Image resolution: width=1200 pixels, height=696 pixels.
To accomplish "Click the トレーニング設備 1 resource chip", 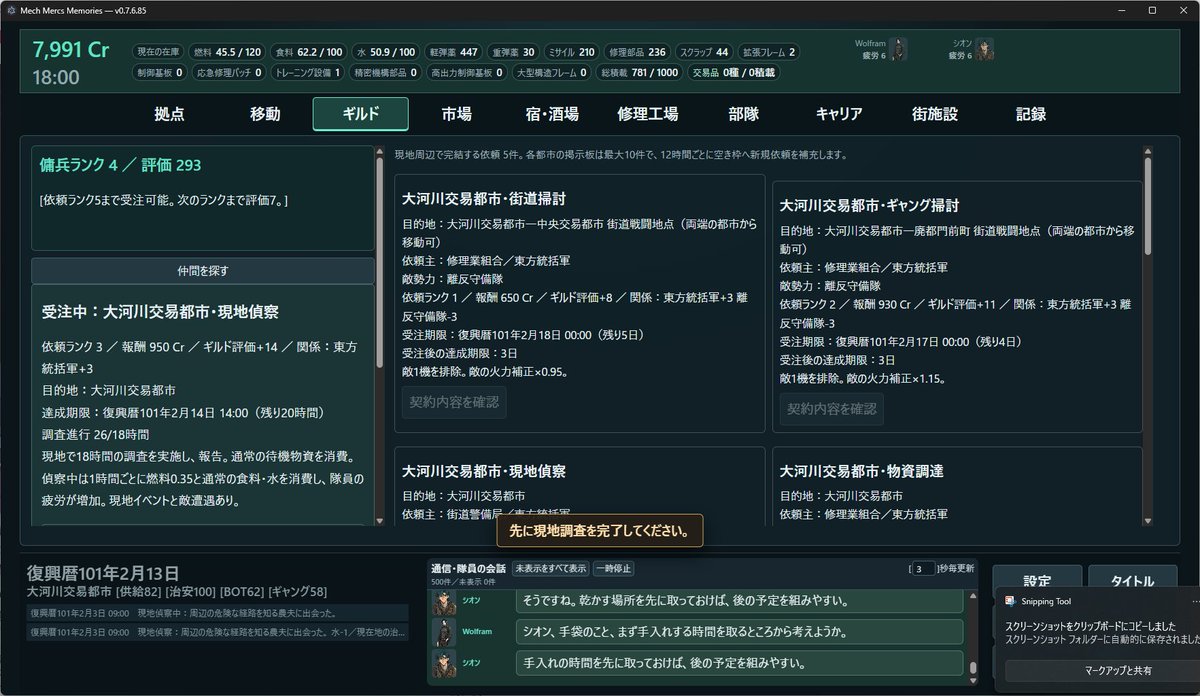I will tap(308, 72).
